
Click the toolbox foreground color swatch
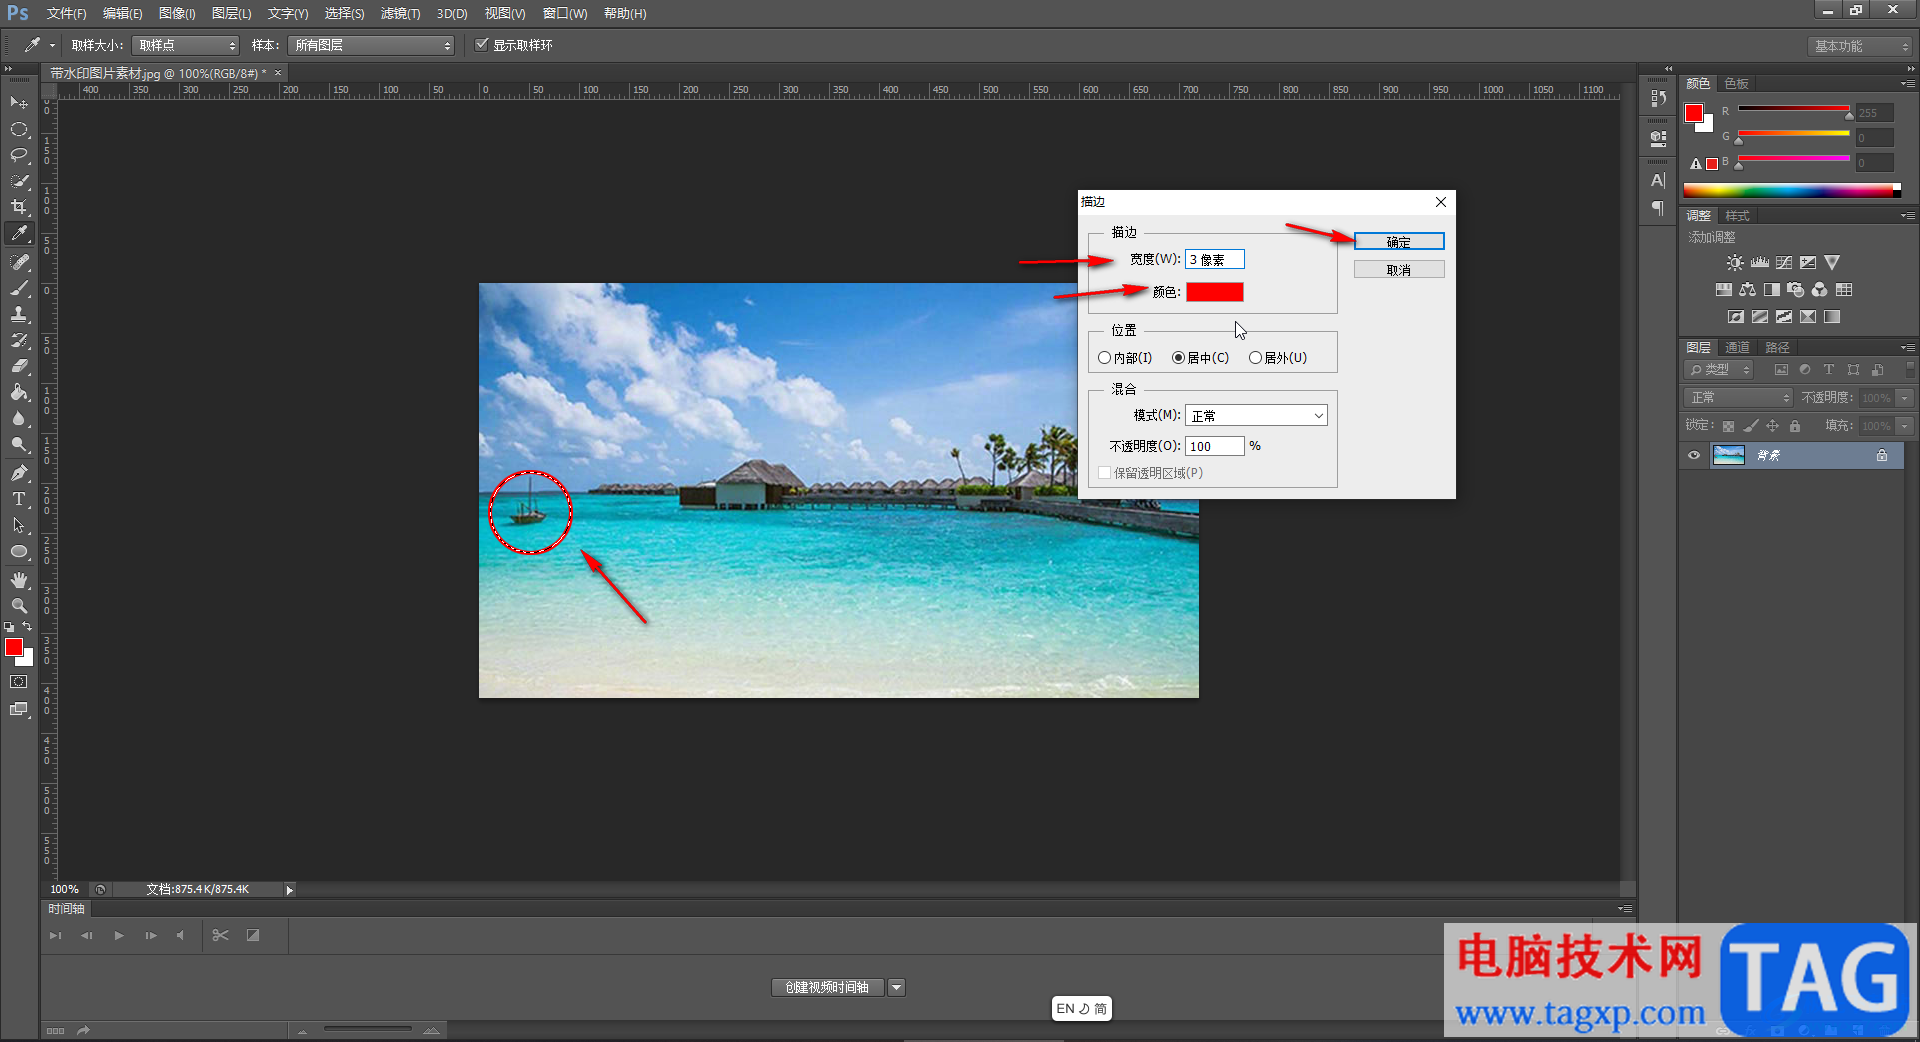(14, 647)
